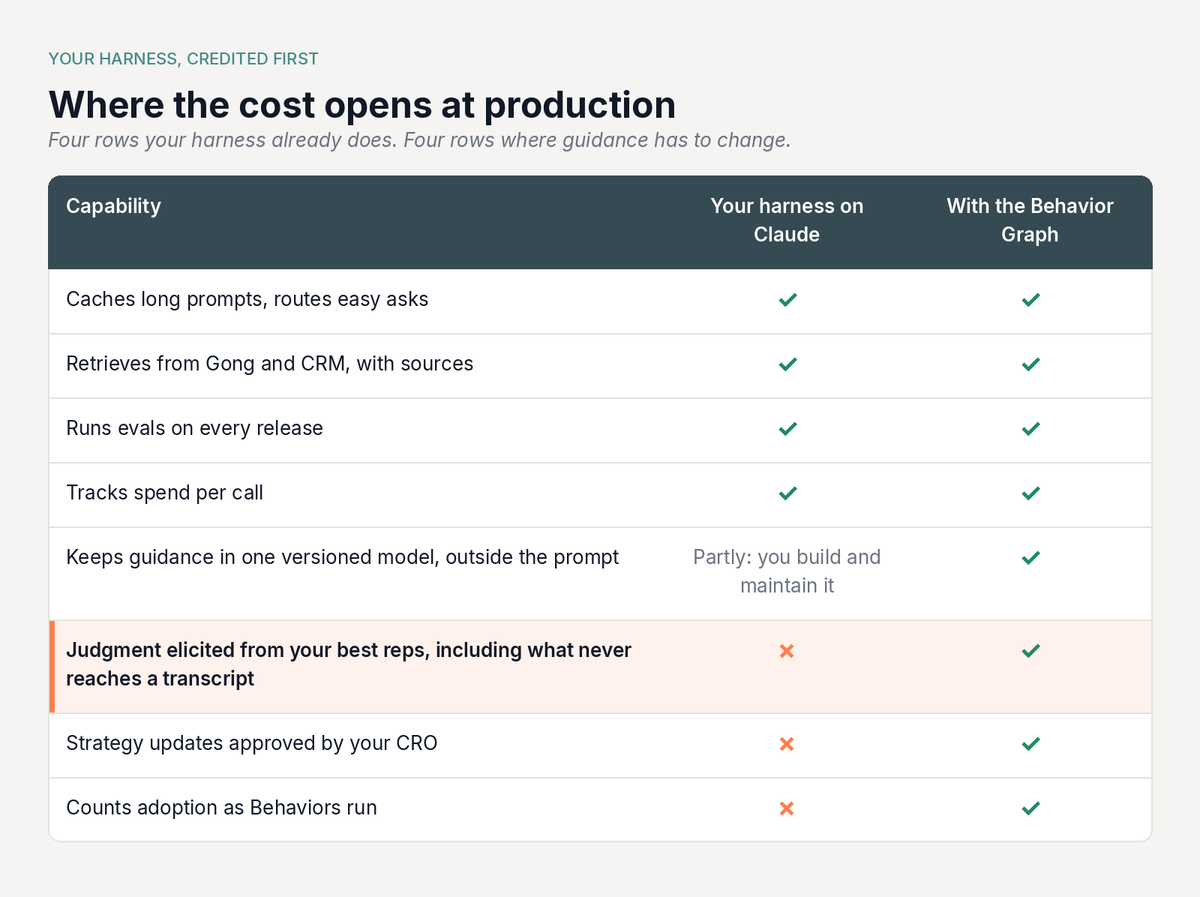The height and width of the screenshot is (897, 1200).
Task: Select the "YOUR HARNESS, CREDITED FIRST" eyebrow text
Action: click(183, 59)
